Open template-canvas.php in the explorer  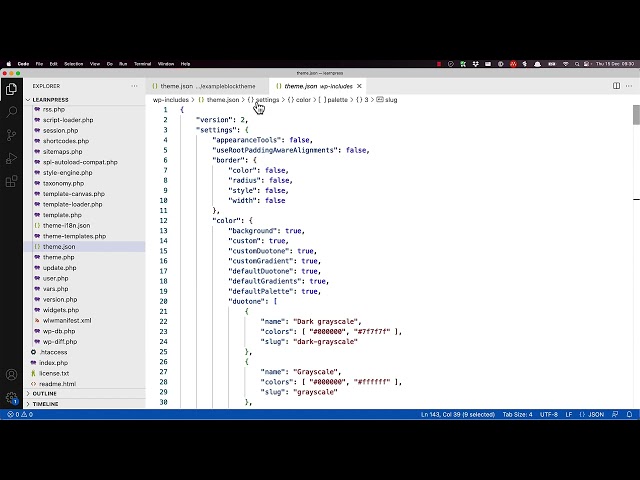pyautogui.click(x=74, y=194)
